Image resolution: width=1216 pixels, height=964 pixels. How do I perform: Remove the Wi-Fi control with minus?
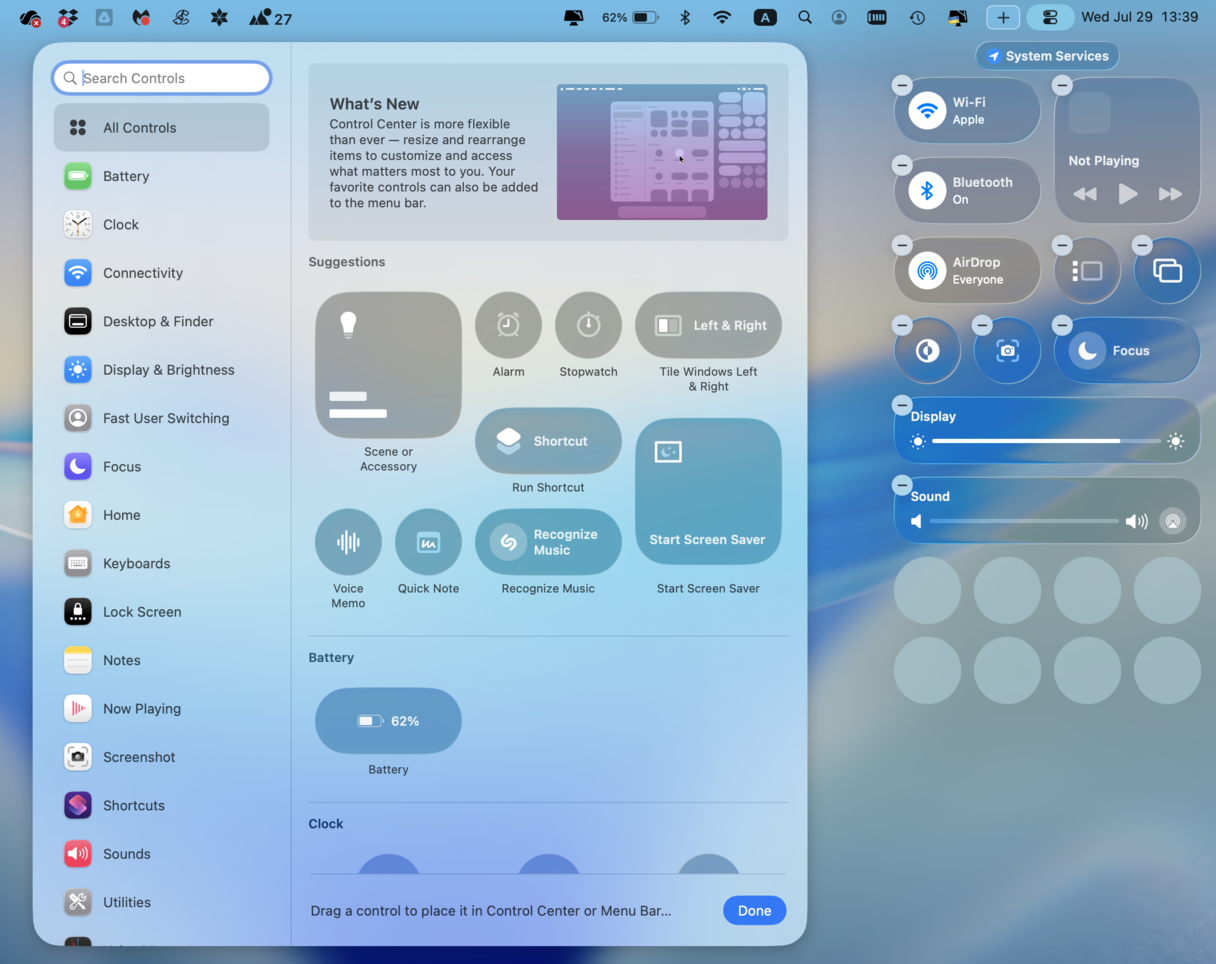click(902, 86)
